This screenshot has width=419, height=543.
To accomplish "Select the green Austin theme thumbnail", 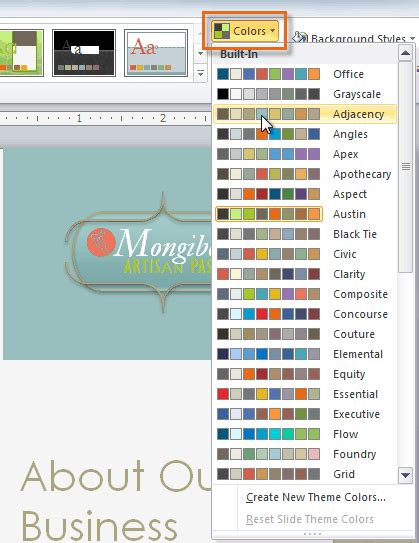I will 21,53.
